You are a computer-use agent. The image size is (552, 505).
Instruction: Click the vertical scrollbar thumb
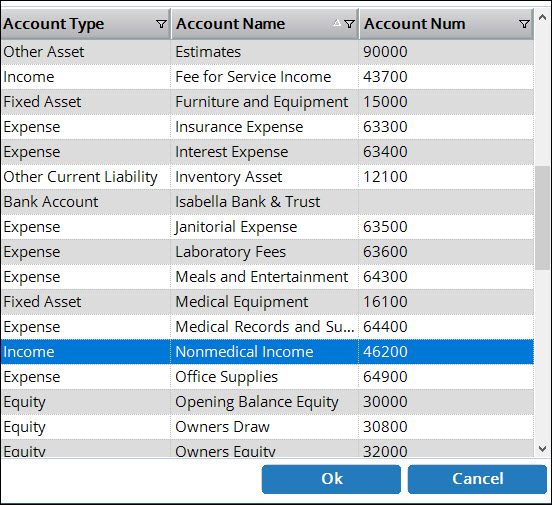[x=542, y=218]
